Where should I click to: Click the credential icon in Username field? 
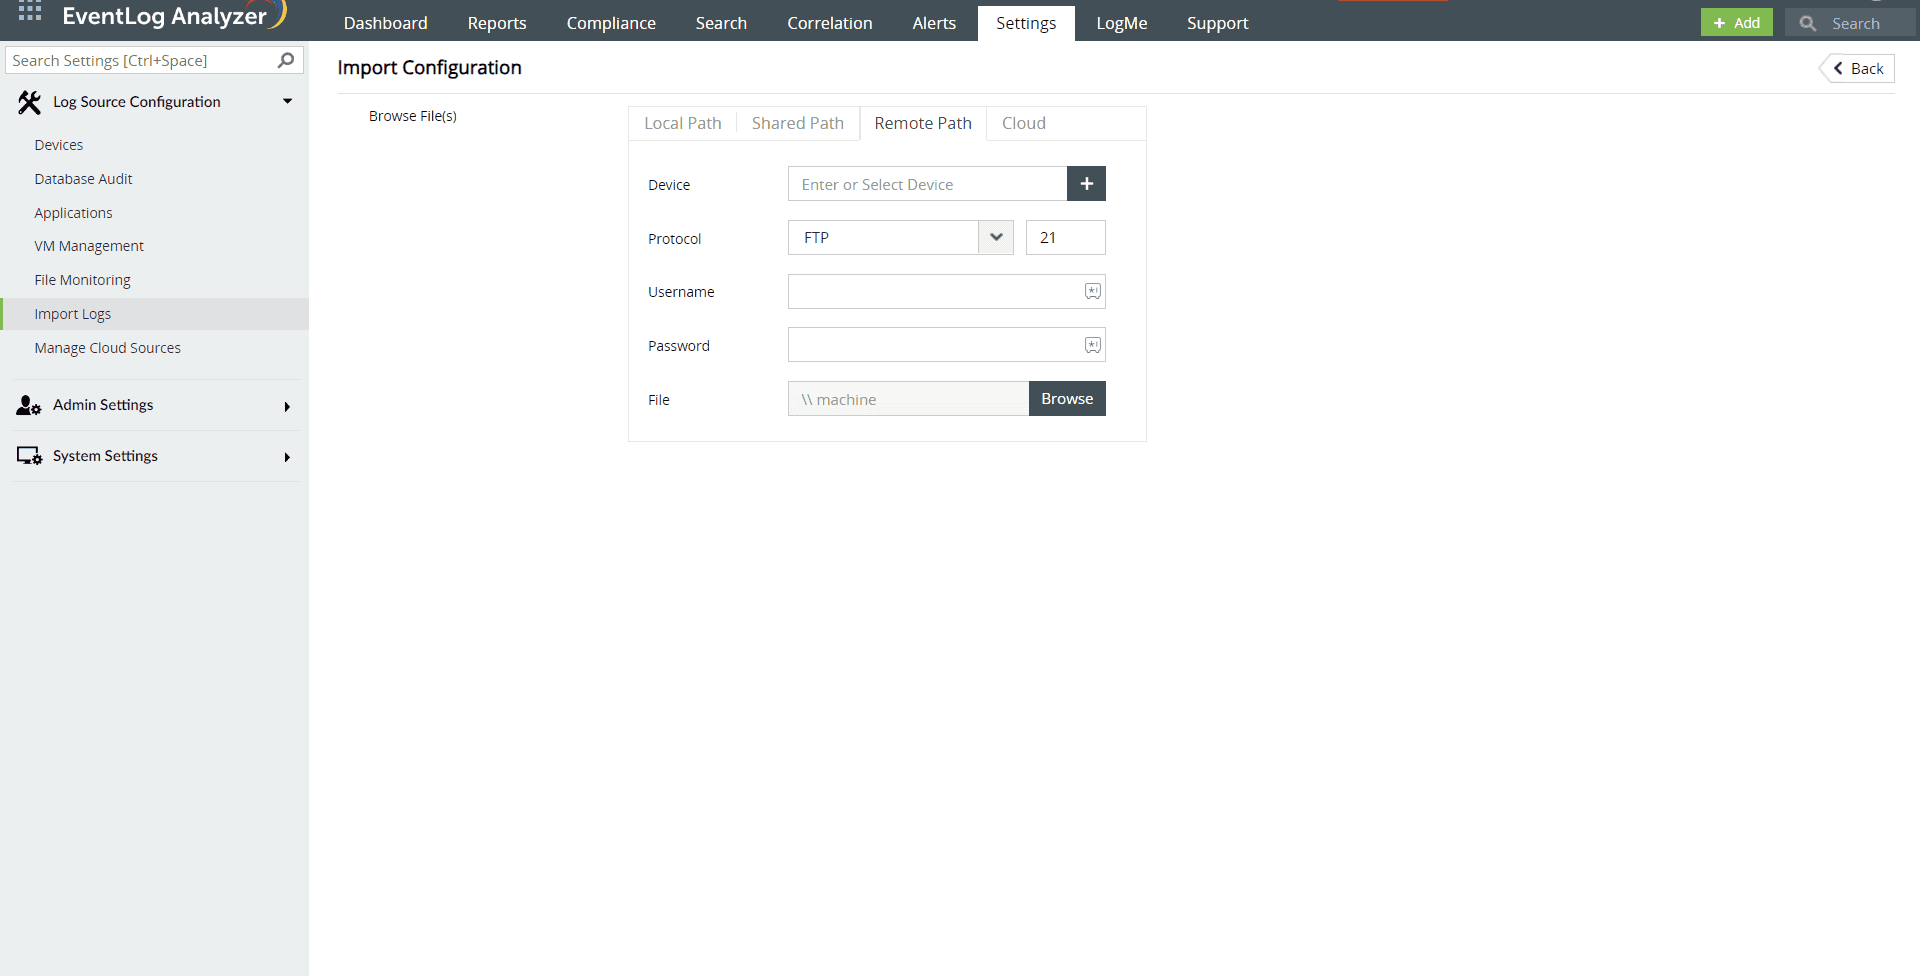(x=1093, y=291)
